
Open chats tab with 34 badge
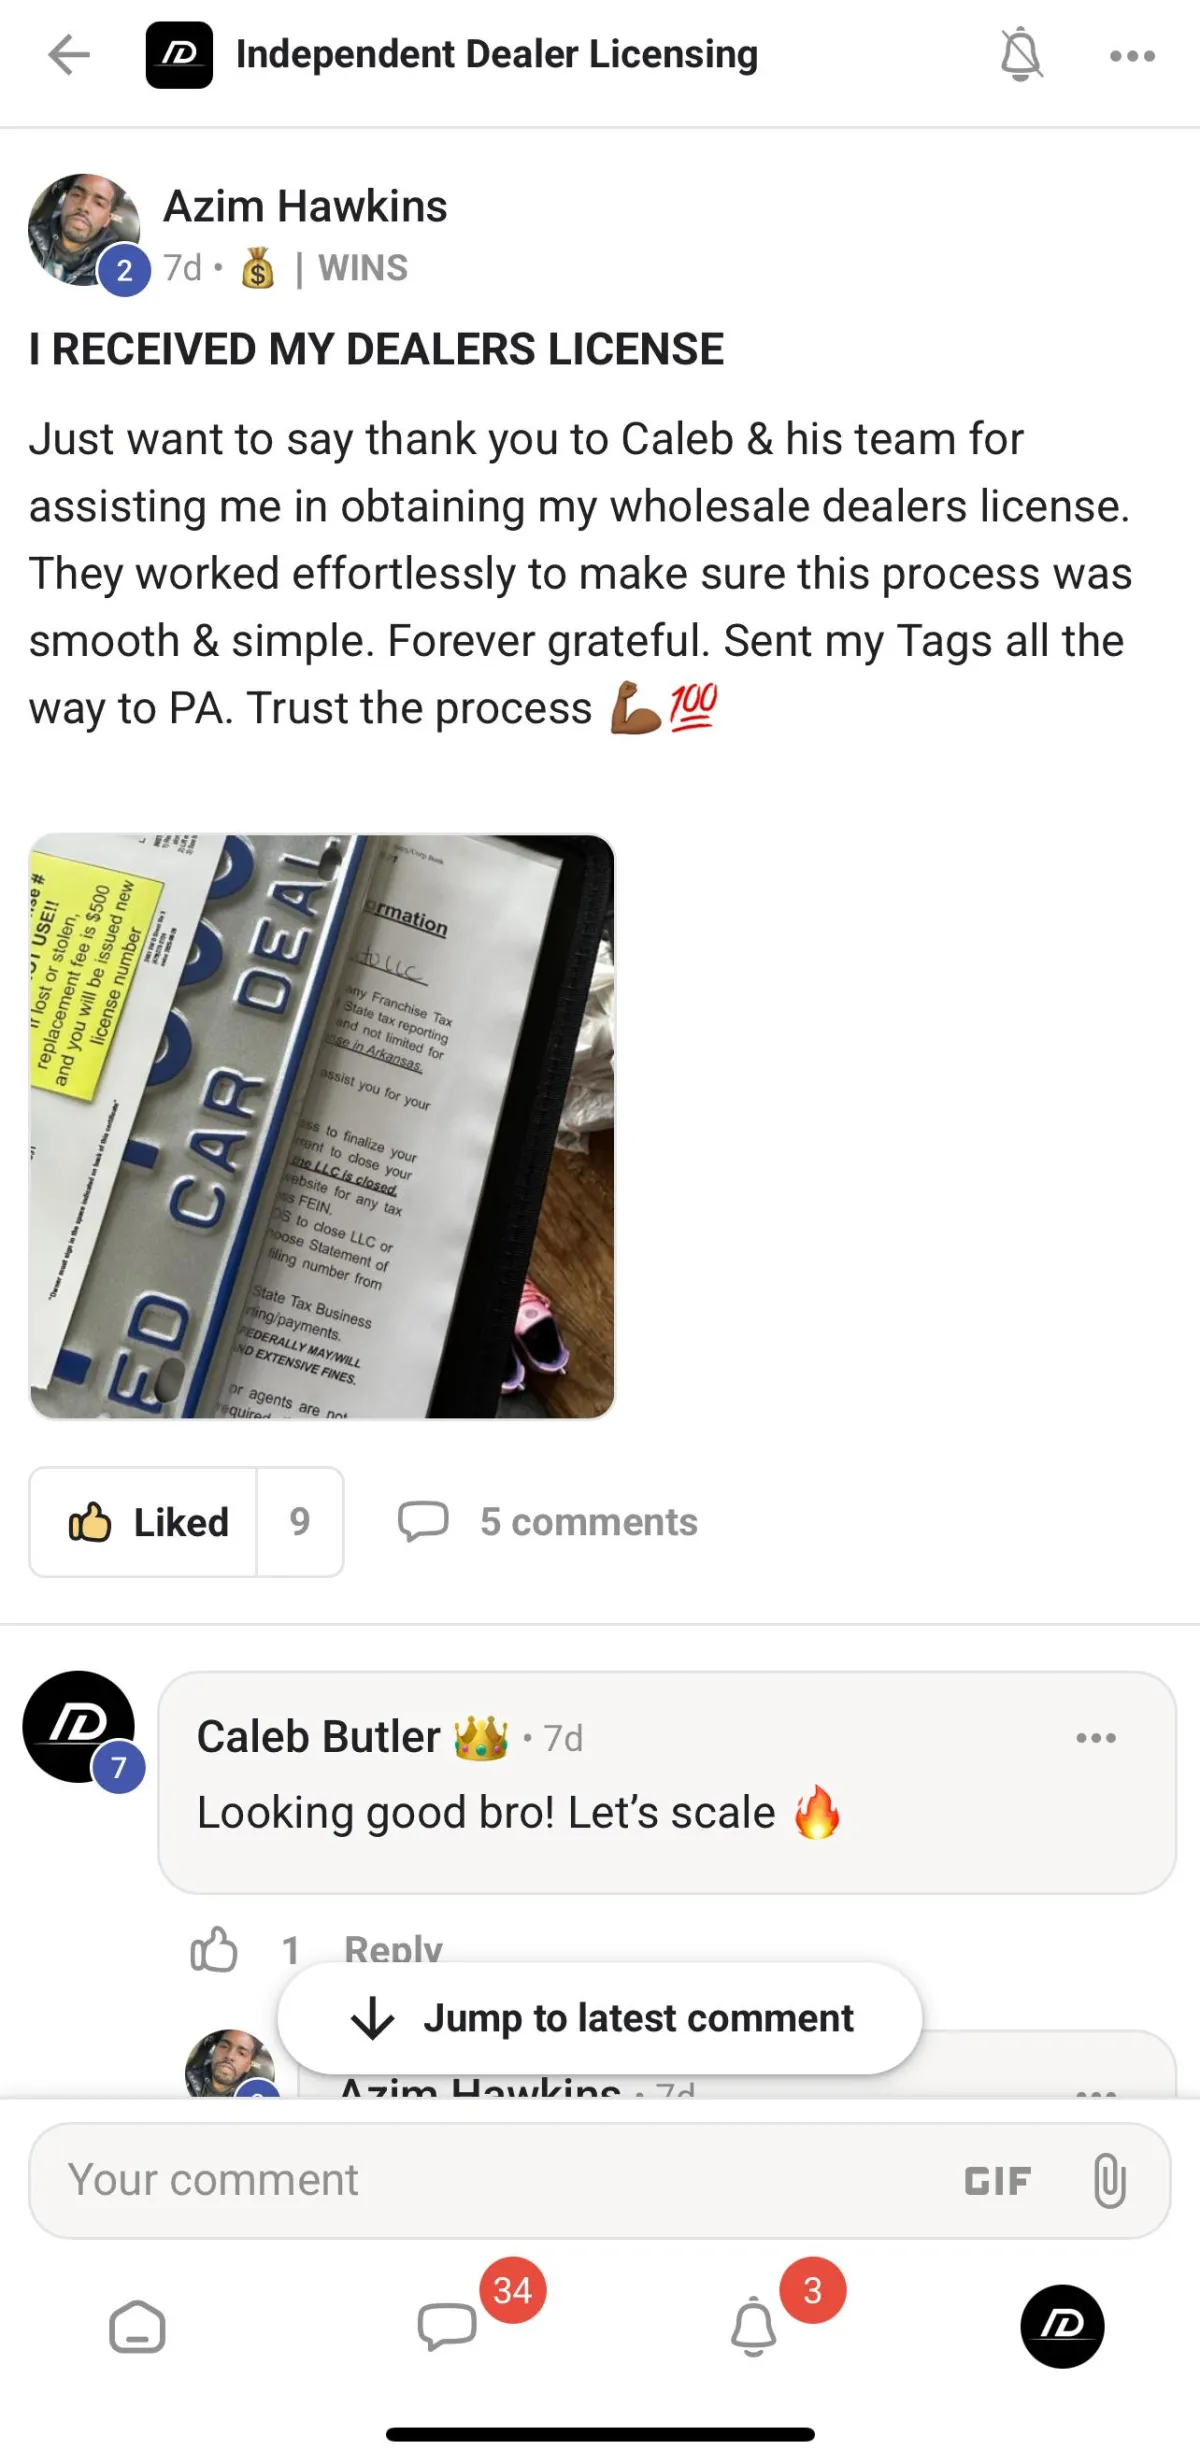click(x=448, y=2327)
